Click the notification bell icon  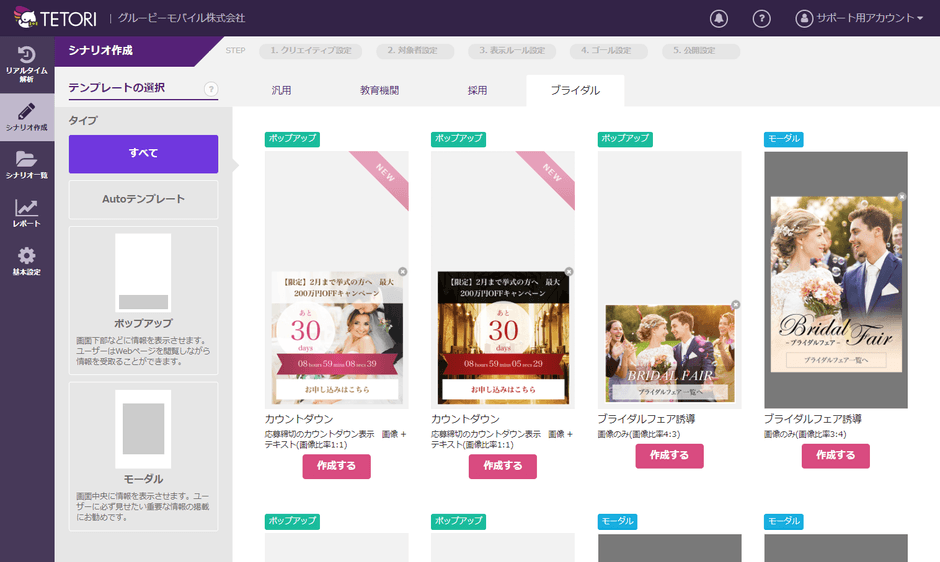(x=719, y=18)
